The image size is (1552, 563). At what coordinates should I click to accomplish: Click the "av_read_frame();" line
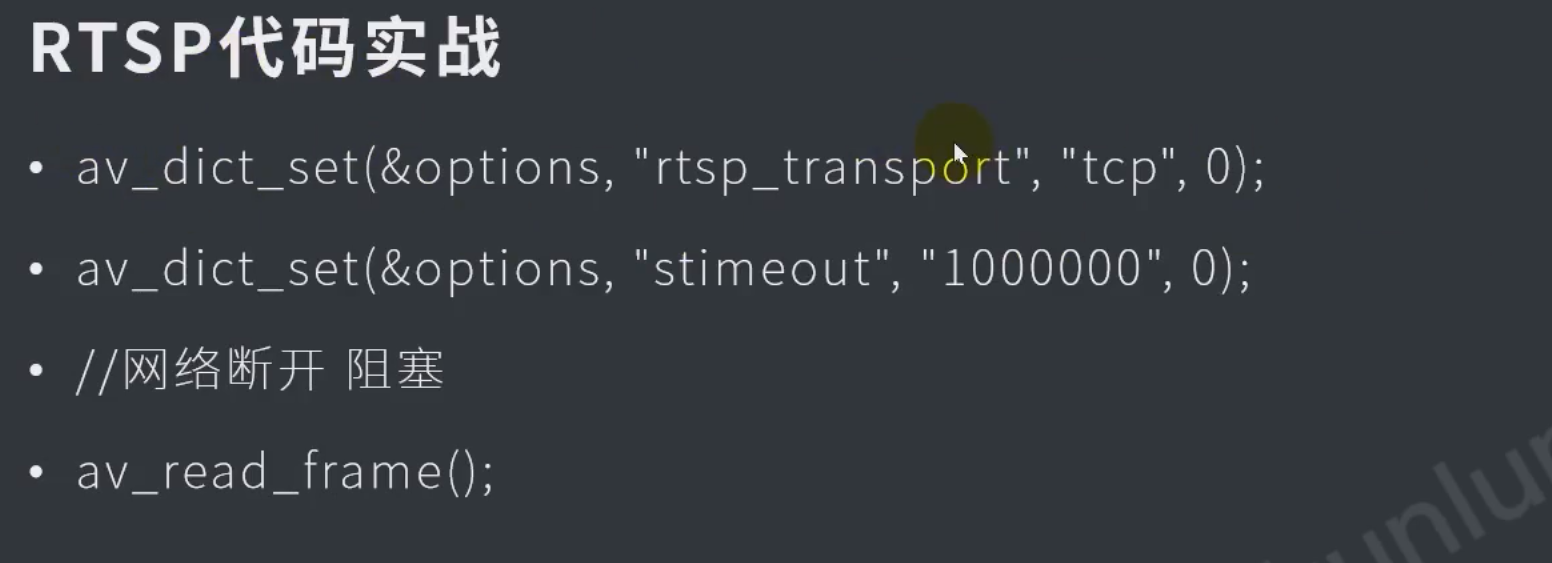(285, 472)
